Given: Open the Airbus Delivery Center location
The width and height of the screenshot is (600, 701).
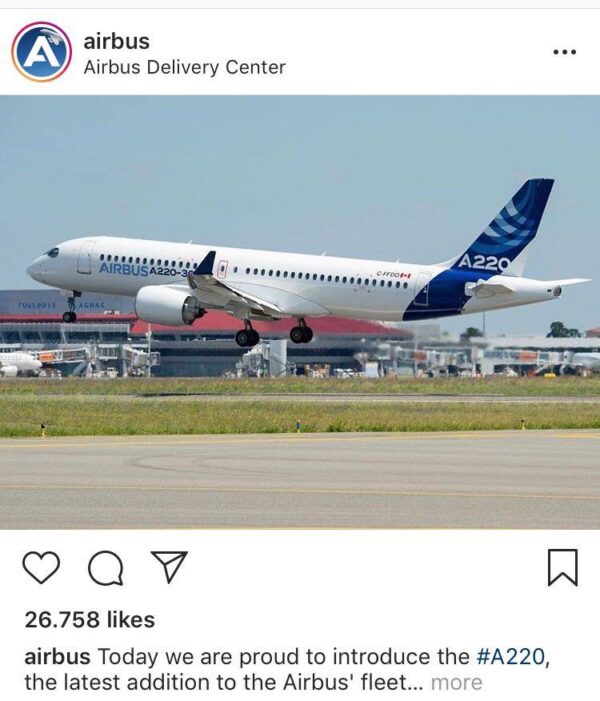Looking at the screenshot, I should [x=184, y=68].
